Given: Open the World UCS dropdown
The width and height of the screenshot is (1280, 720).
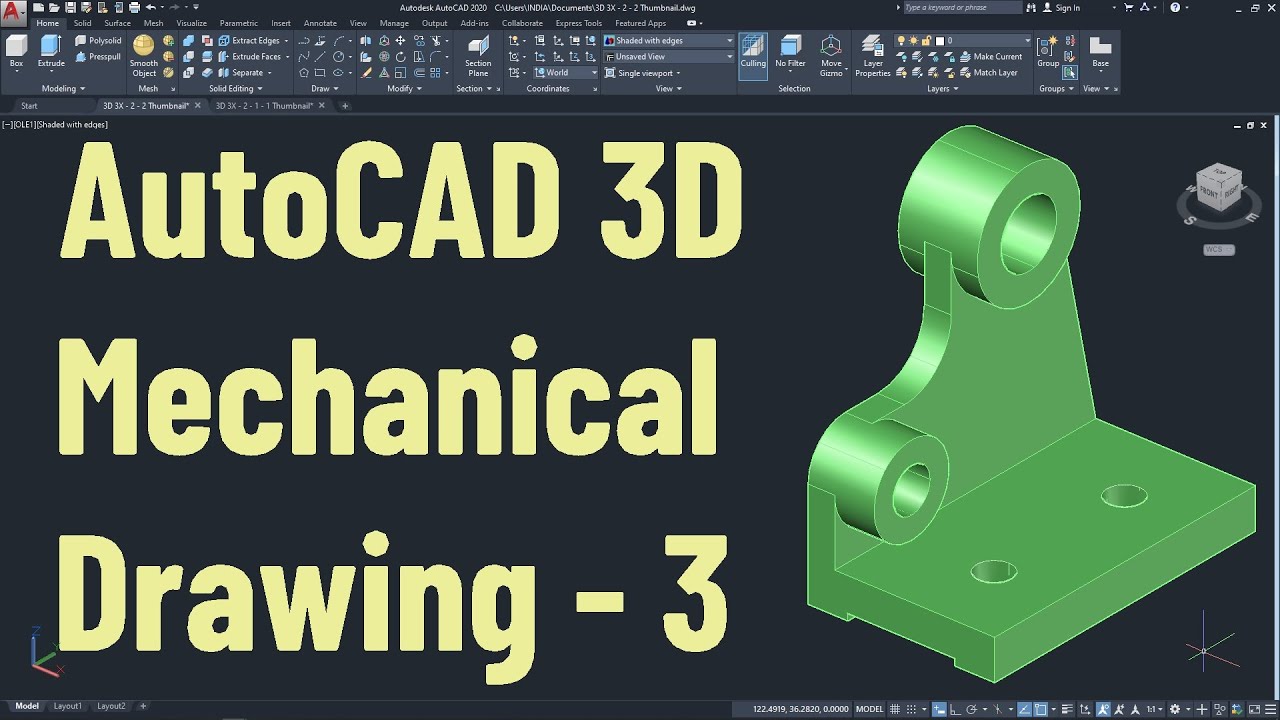Looking at the screenshot, I should [565, 72].
